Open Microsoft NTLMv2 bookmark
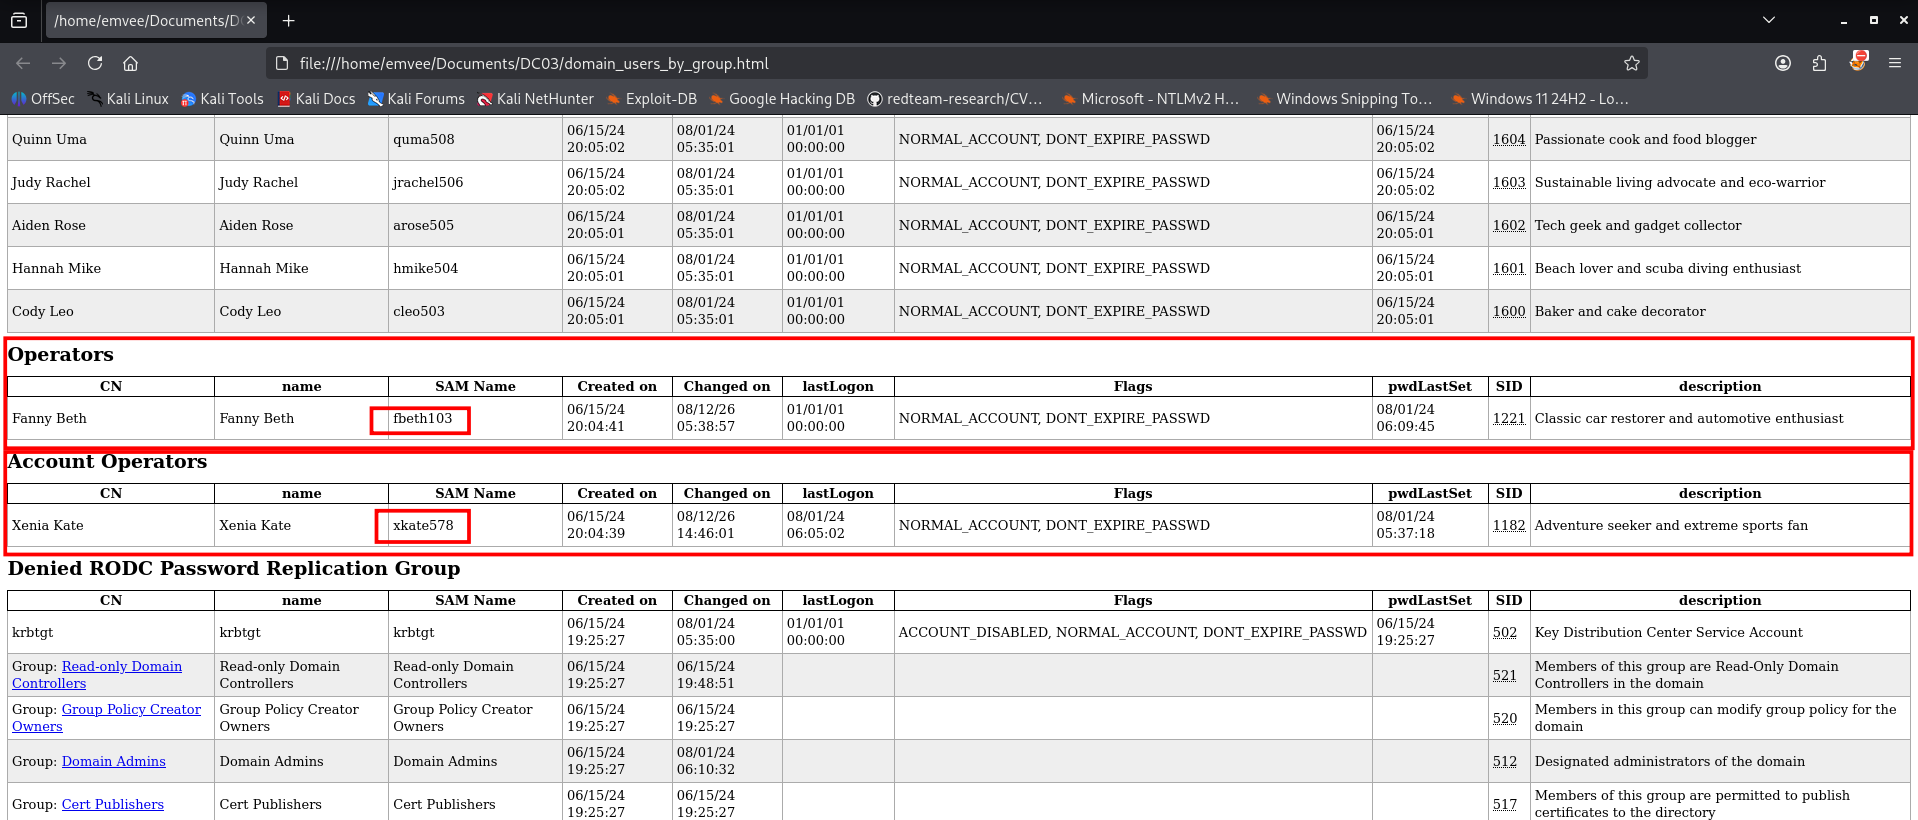Viewport: 1918px width, 820px height. tap(1150, 99)
